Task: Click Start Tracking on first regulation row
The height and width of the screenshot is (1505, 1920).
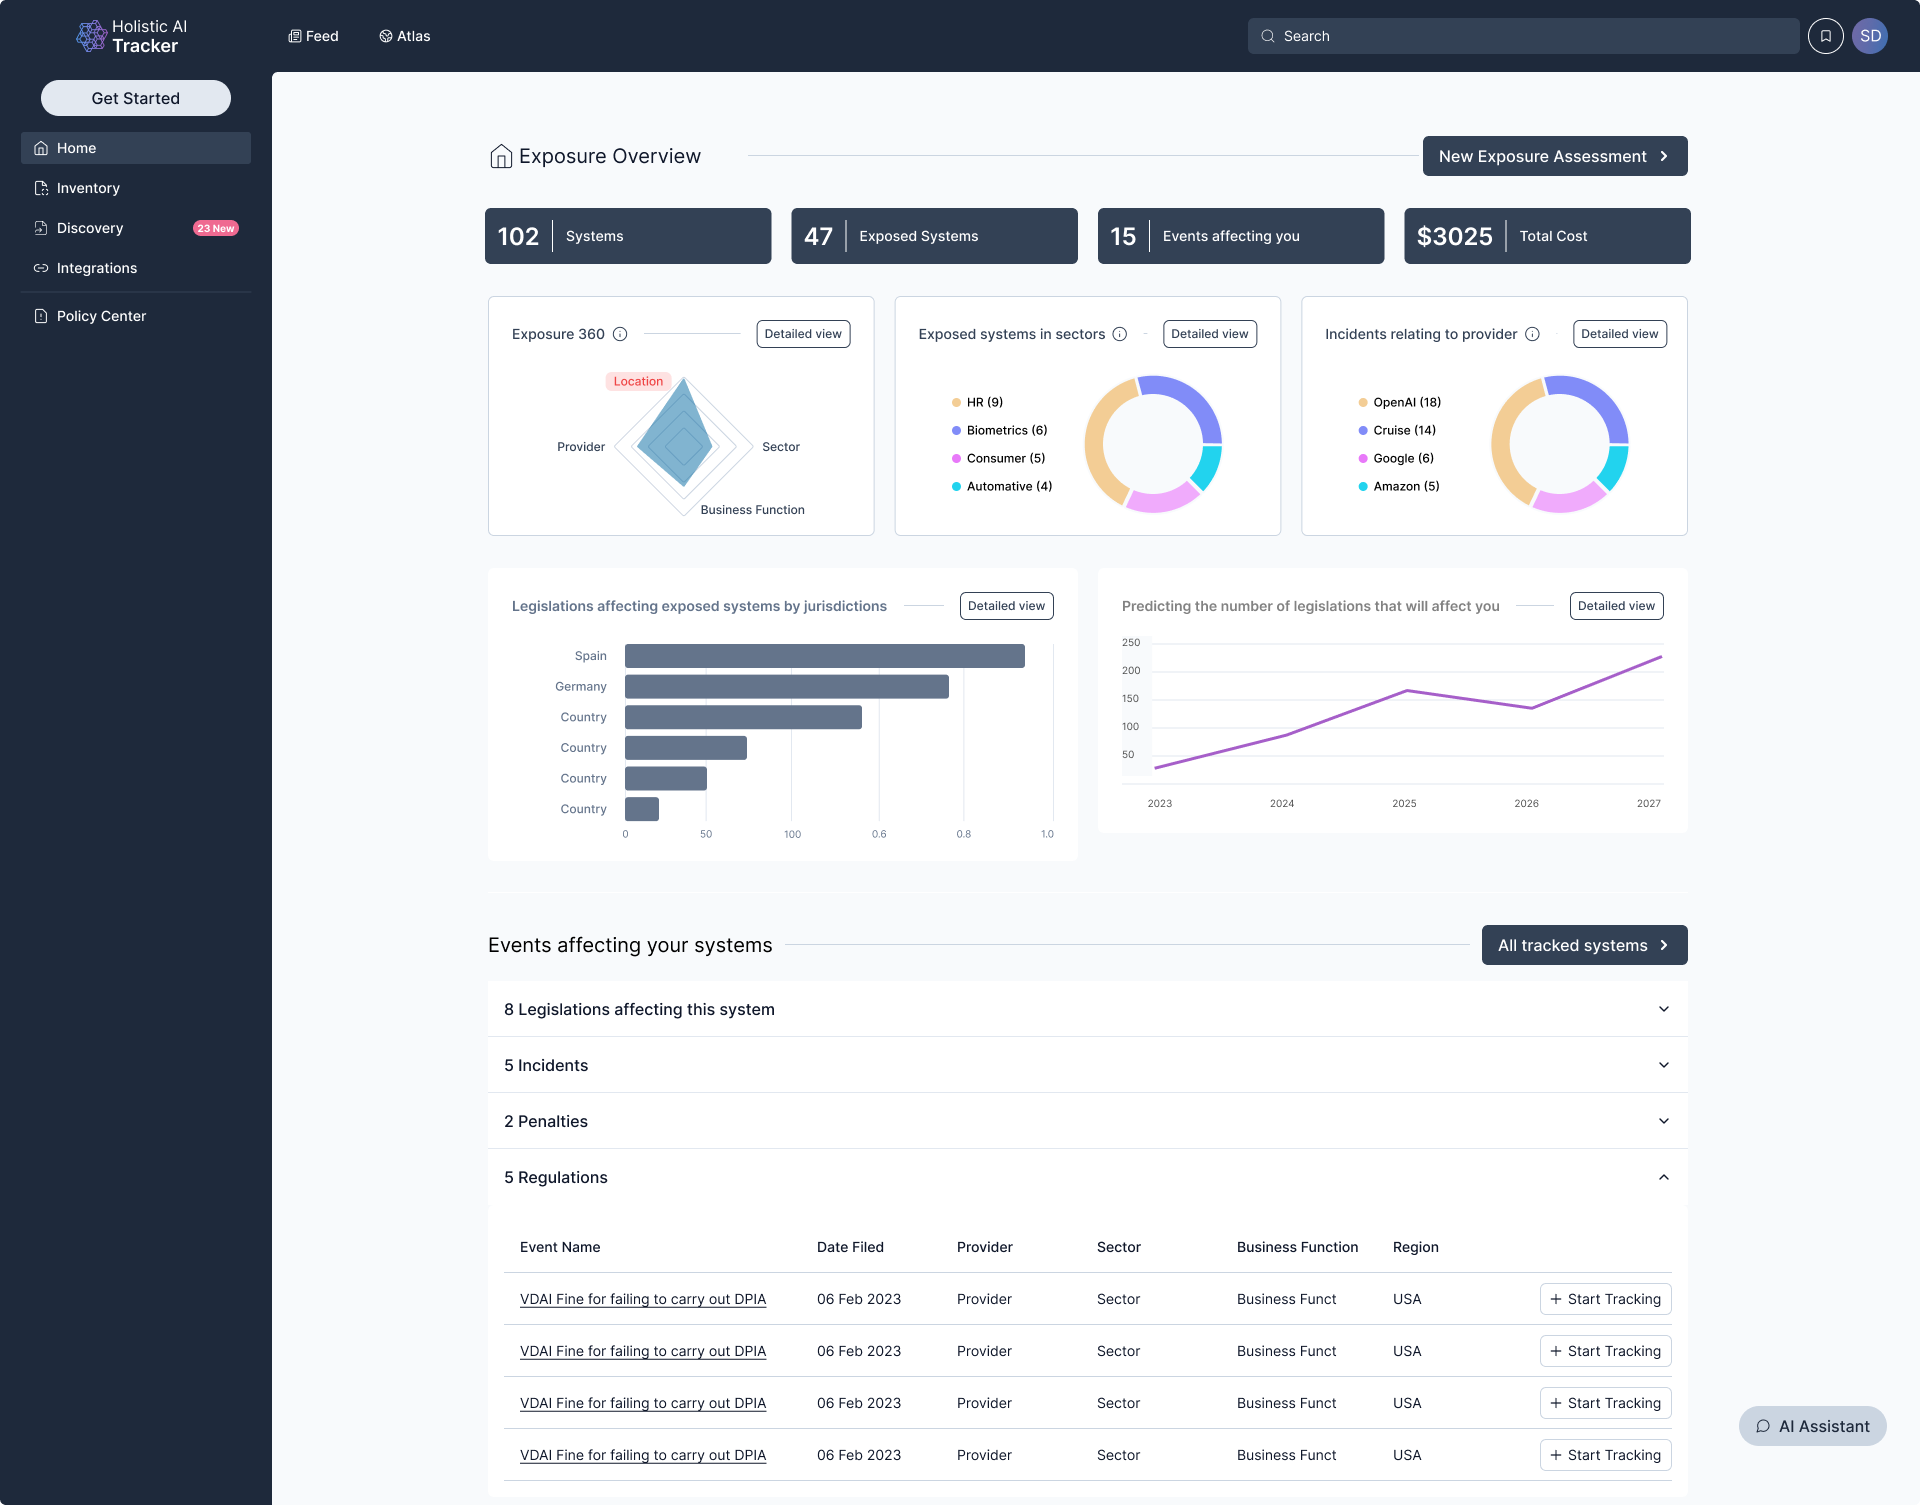Action: [1605, 1299]
